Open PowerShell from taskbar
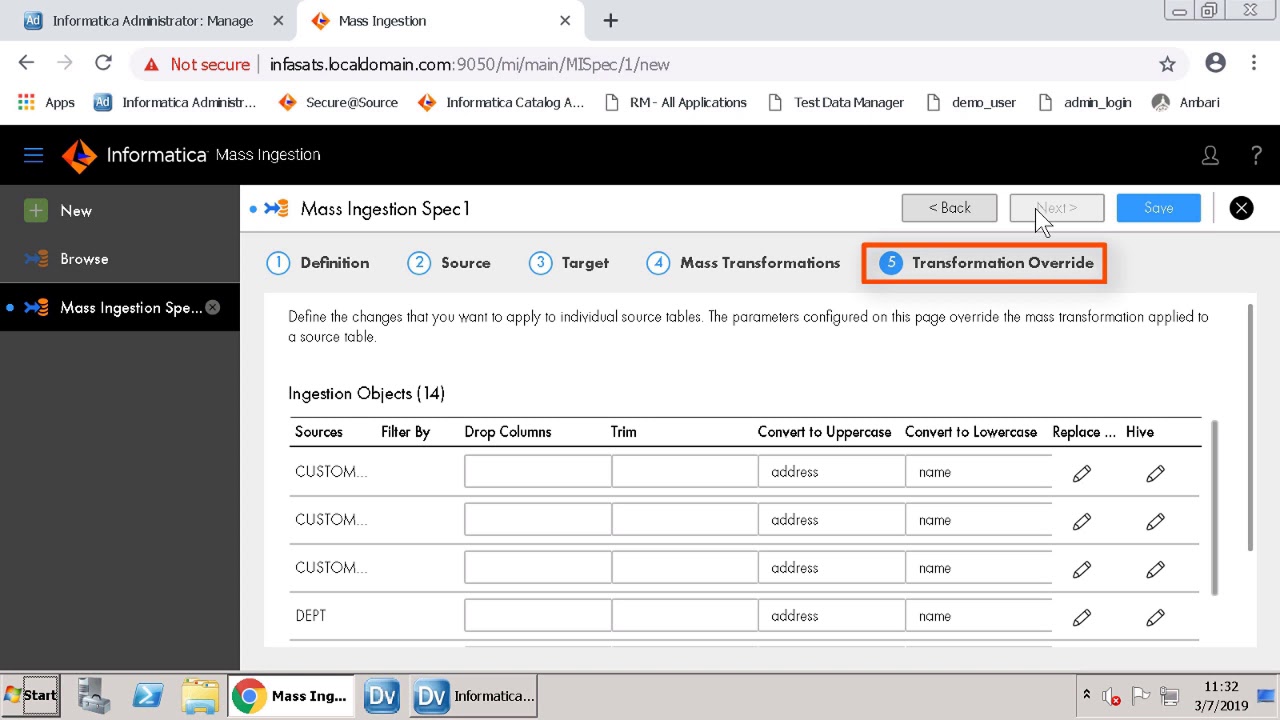 point(148,696)
